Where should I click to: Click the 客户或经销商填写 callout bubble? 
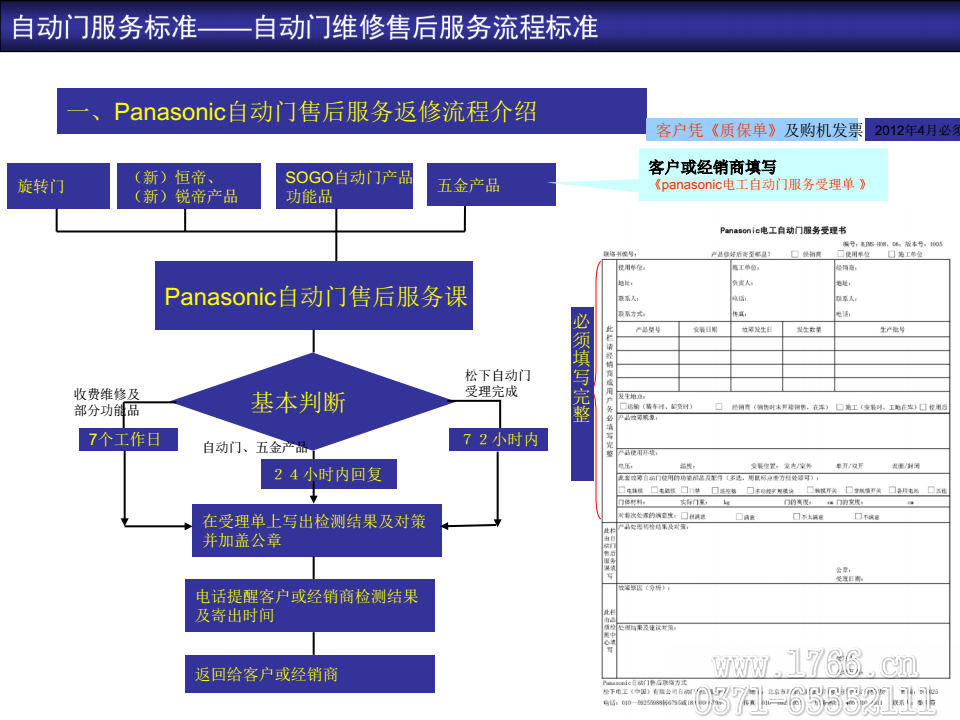[760, 175]
